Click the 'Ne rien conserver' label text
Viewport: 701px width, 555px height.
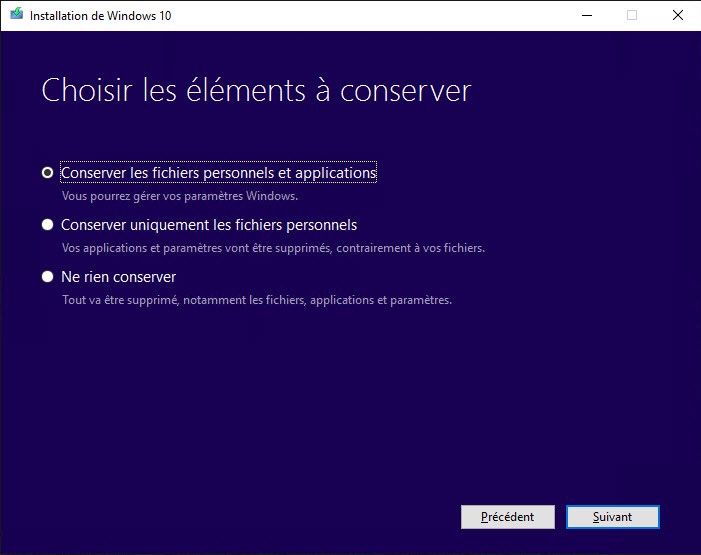[118, 277]
